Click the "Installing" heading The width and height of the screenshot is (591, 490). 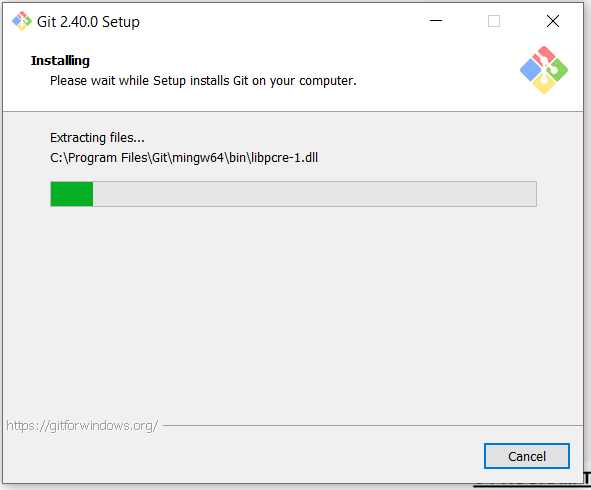(x=60, y=60)
